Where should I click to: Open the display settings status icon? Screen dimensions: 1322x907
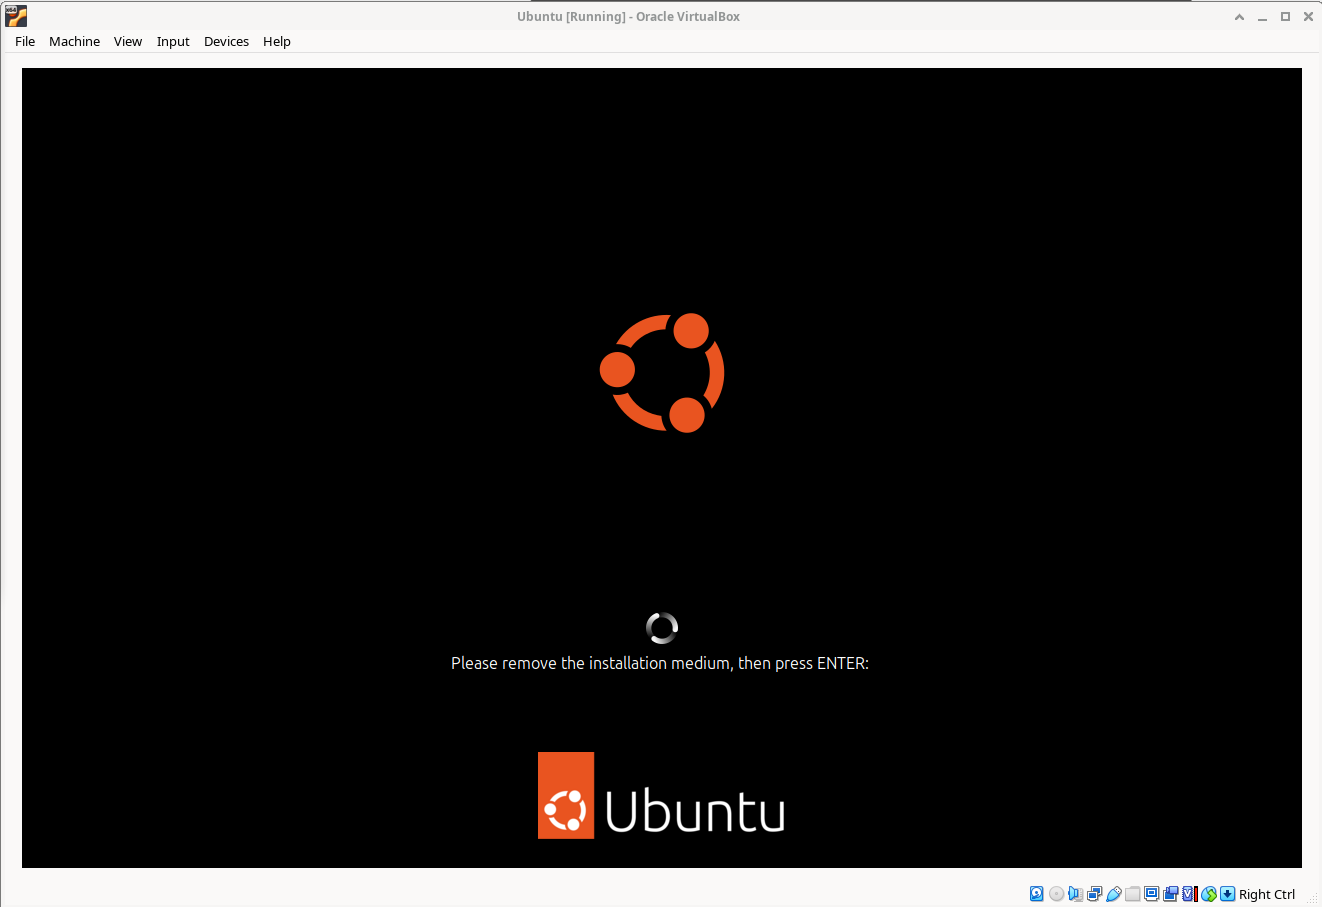click(x=1151, y=894)
